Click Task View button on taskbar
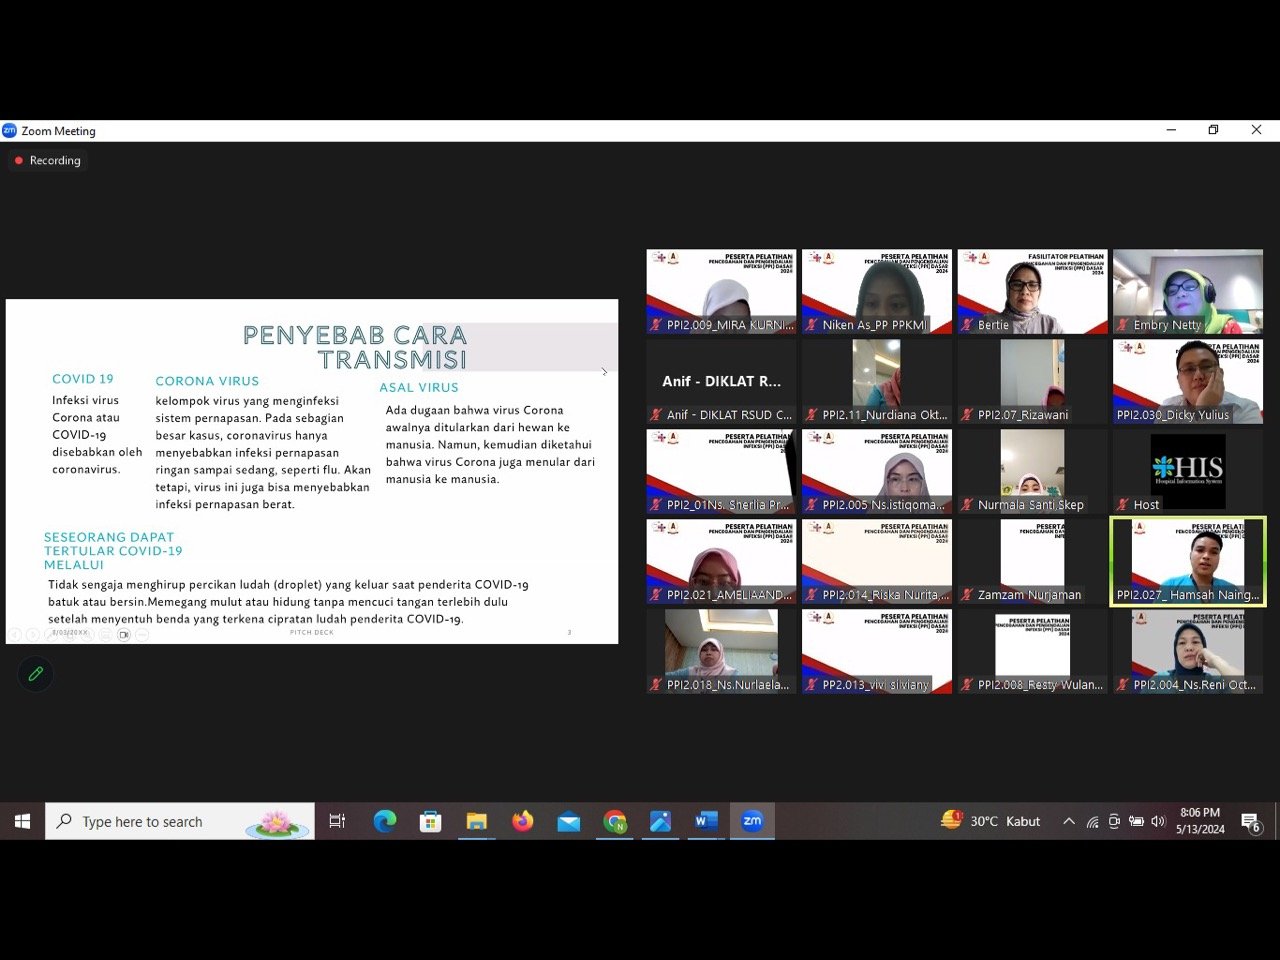The width and height of the screenshot is (1280, 960). 337,821
